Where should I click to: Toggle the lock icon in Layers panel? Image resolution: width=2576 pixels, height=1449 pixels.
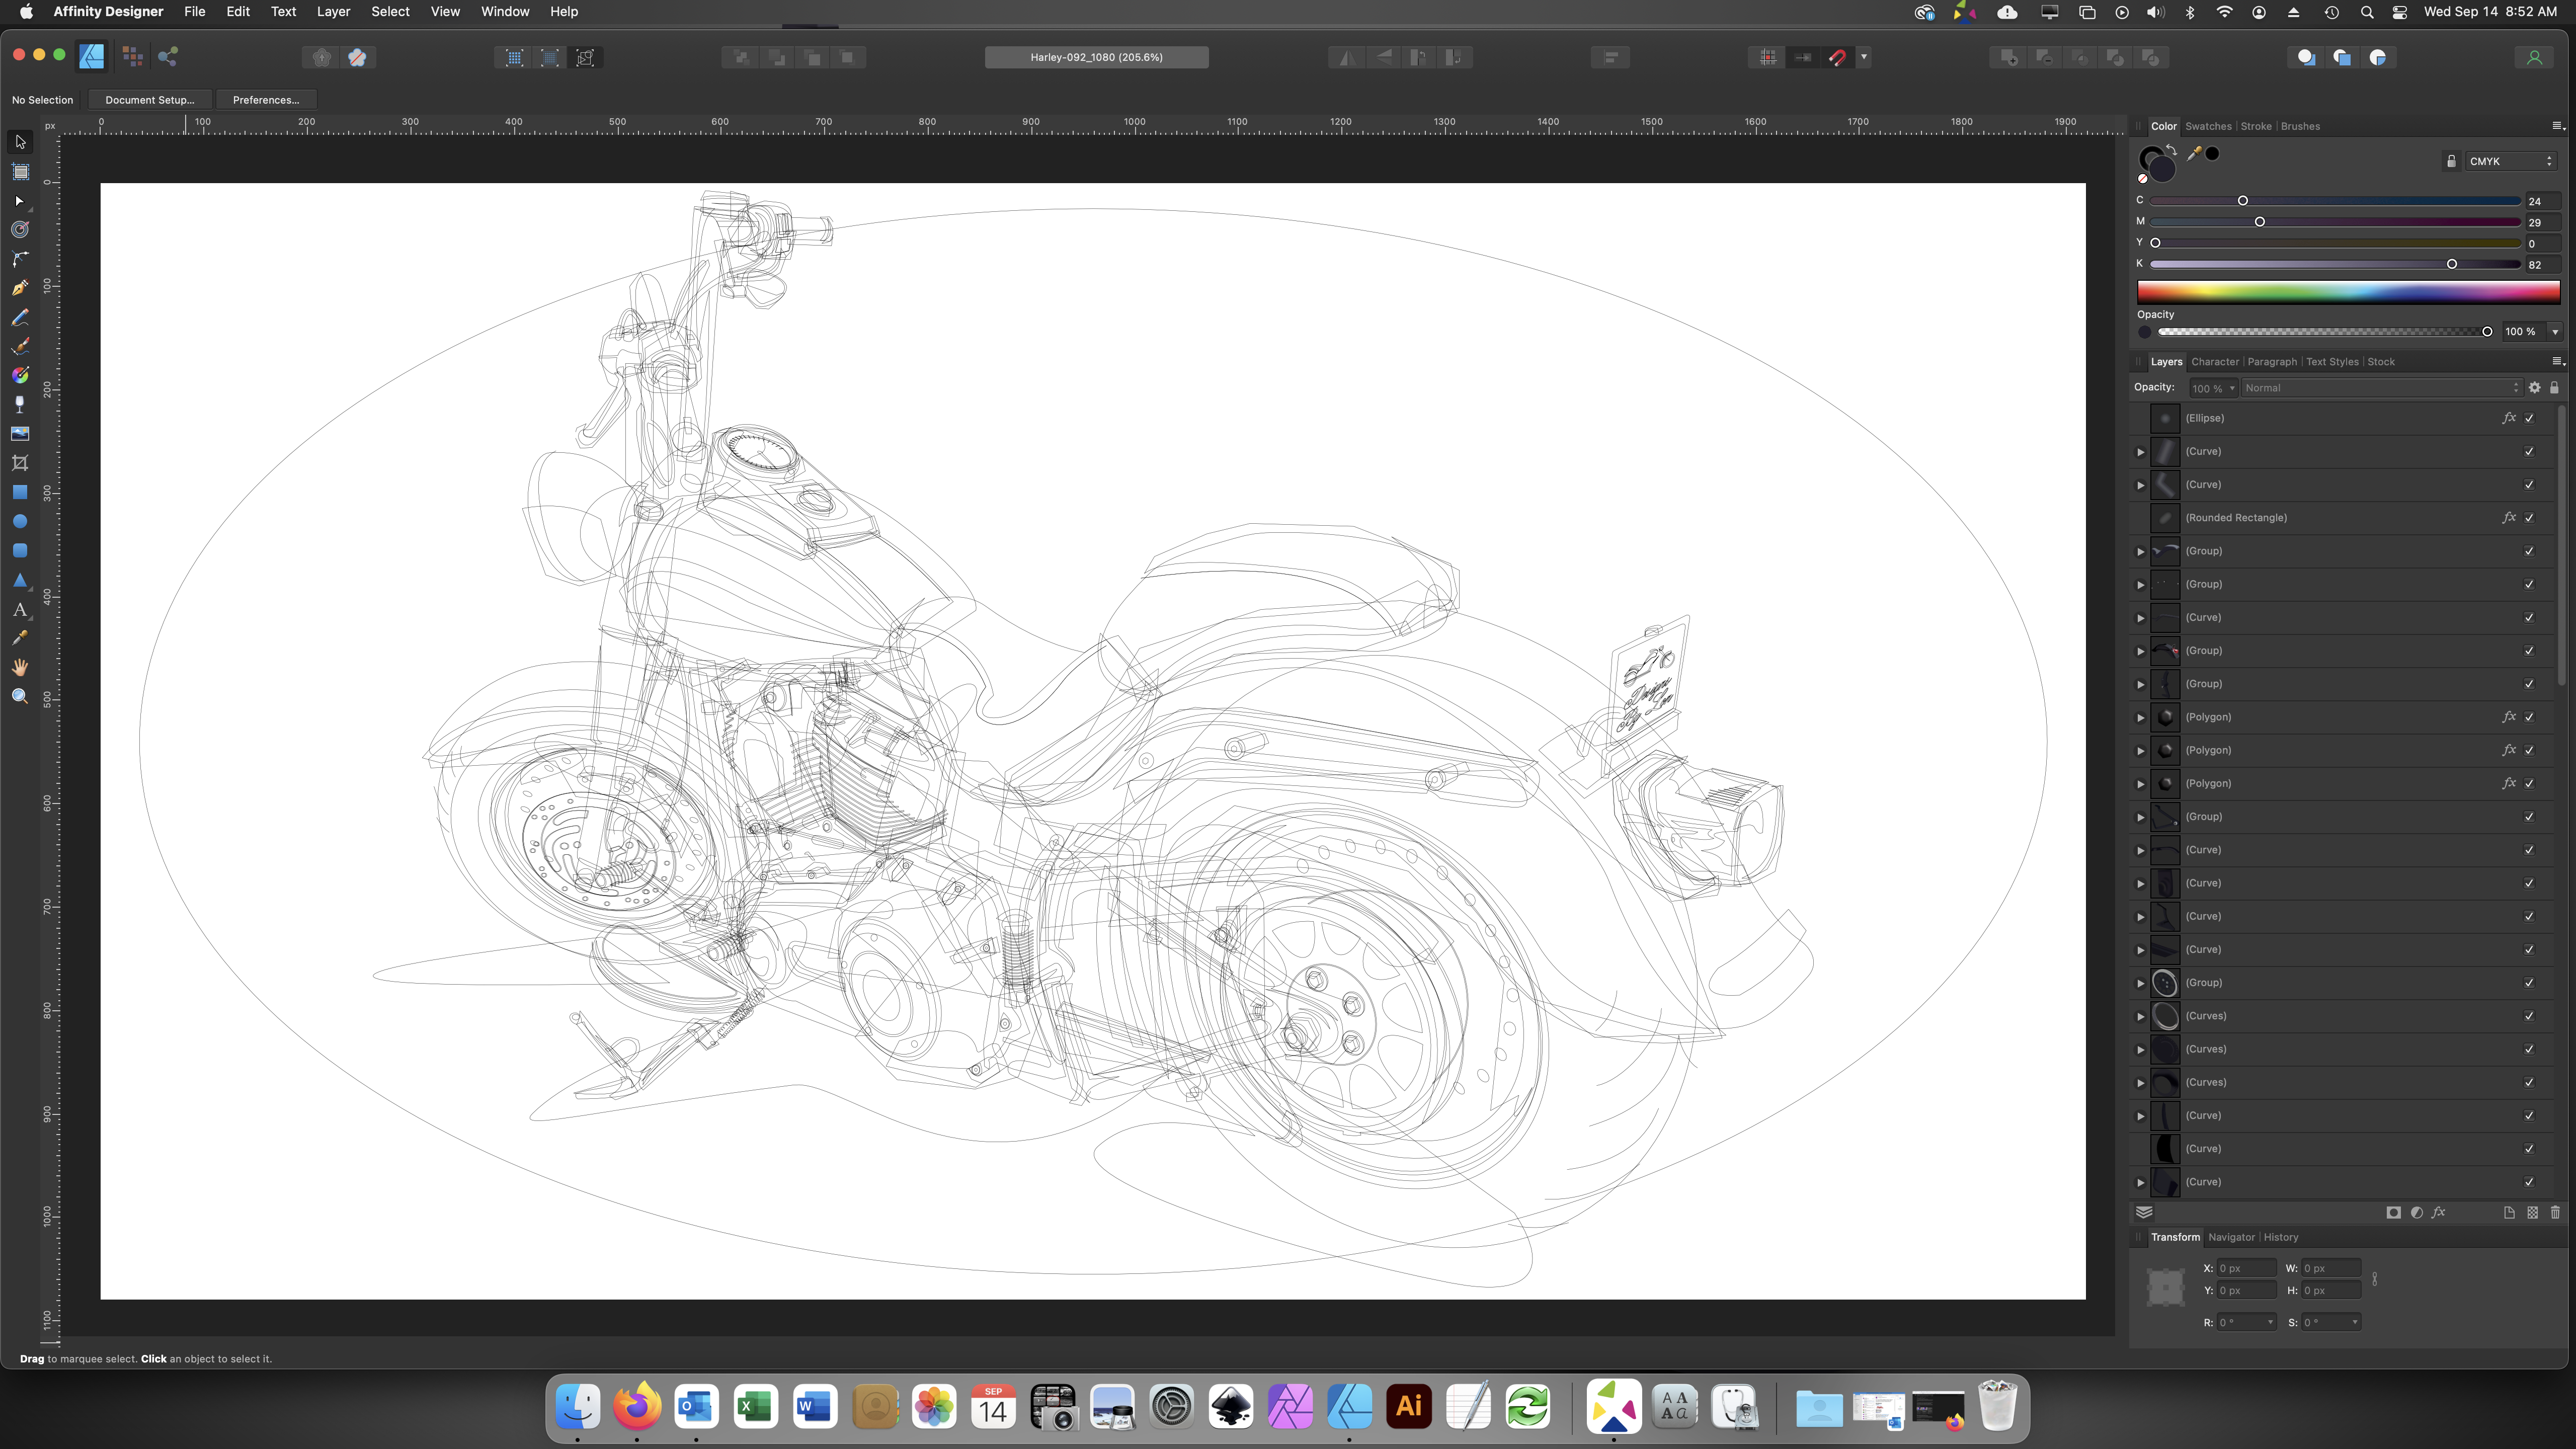click(2554, 388)
